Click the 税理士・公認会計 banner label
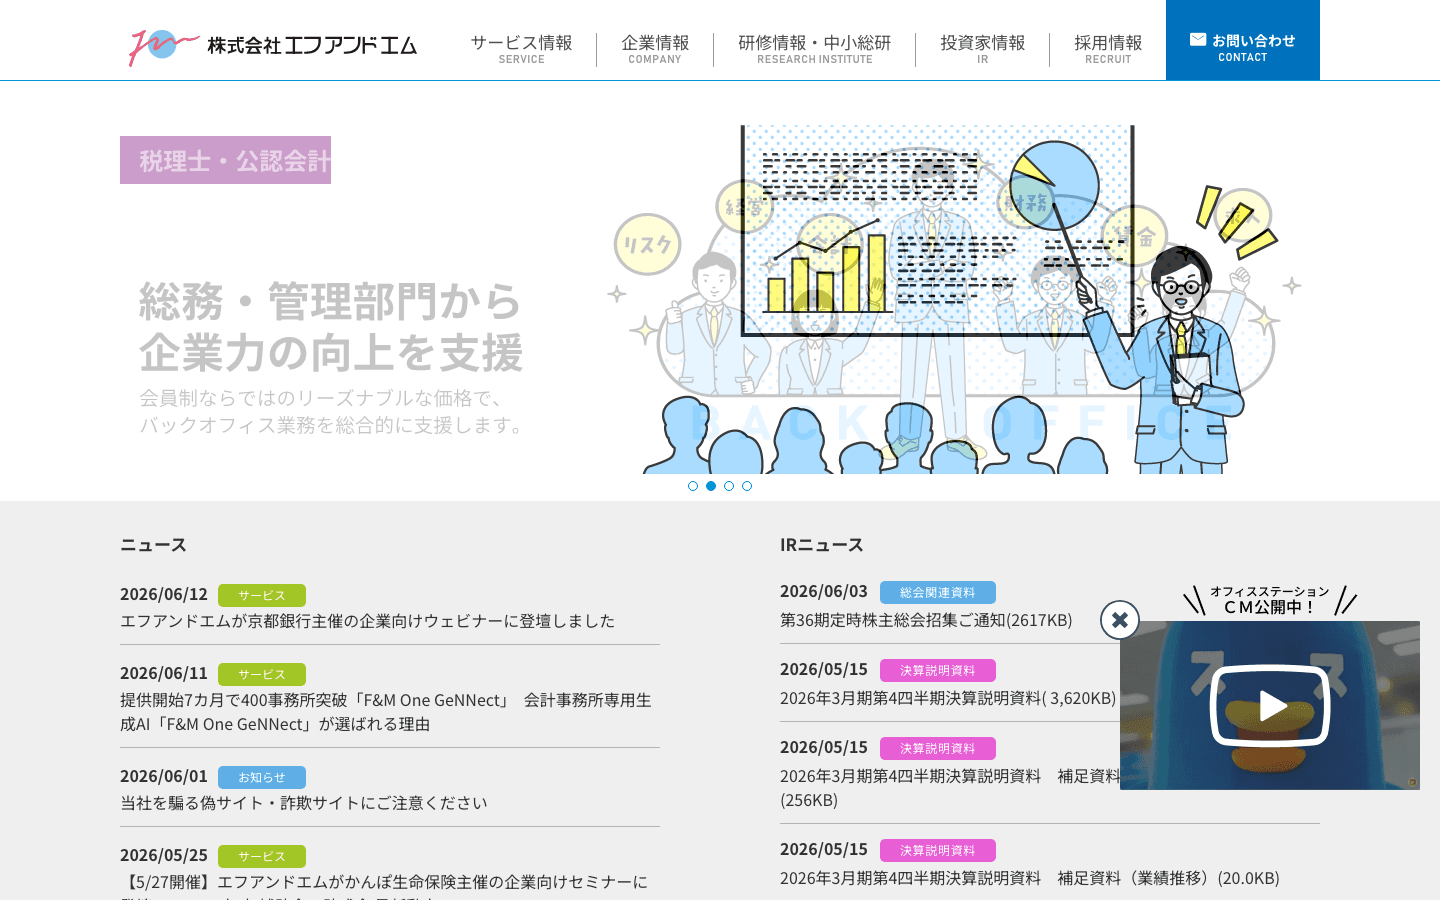Image resolution: width=1440 pixels, height=900 pixels. 225,160
